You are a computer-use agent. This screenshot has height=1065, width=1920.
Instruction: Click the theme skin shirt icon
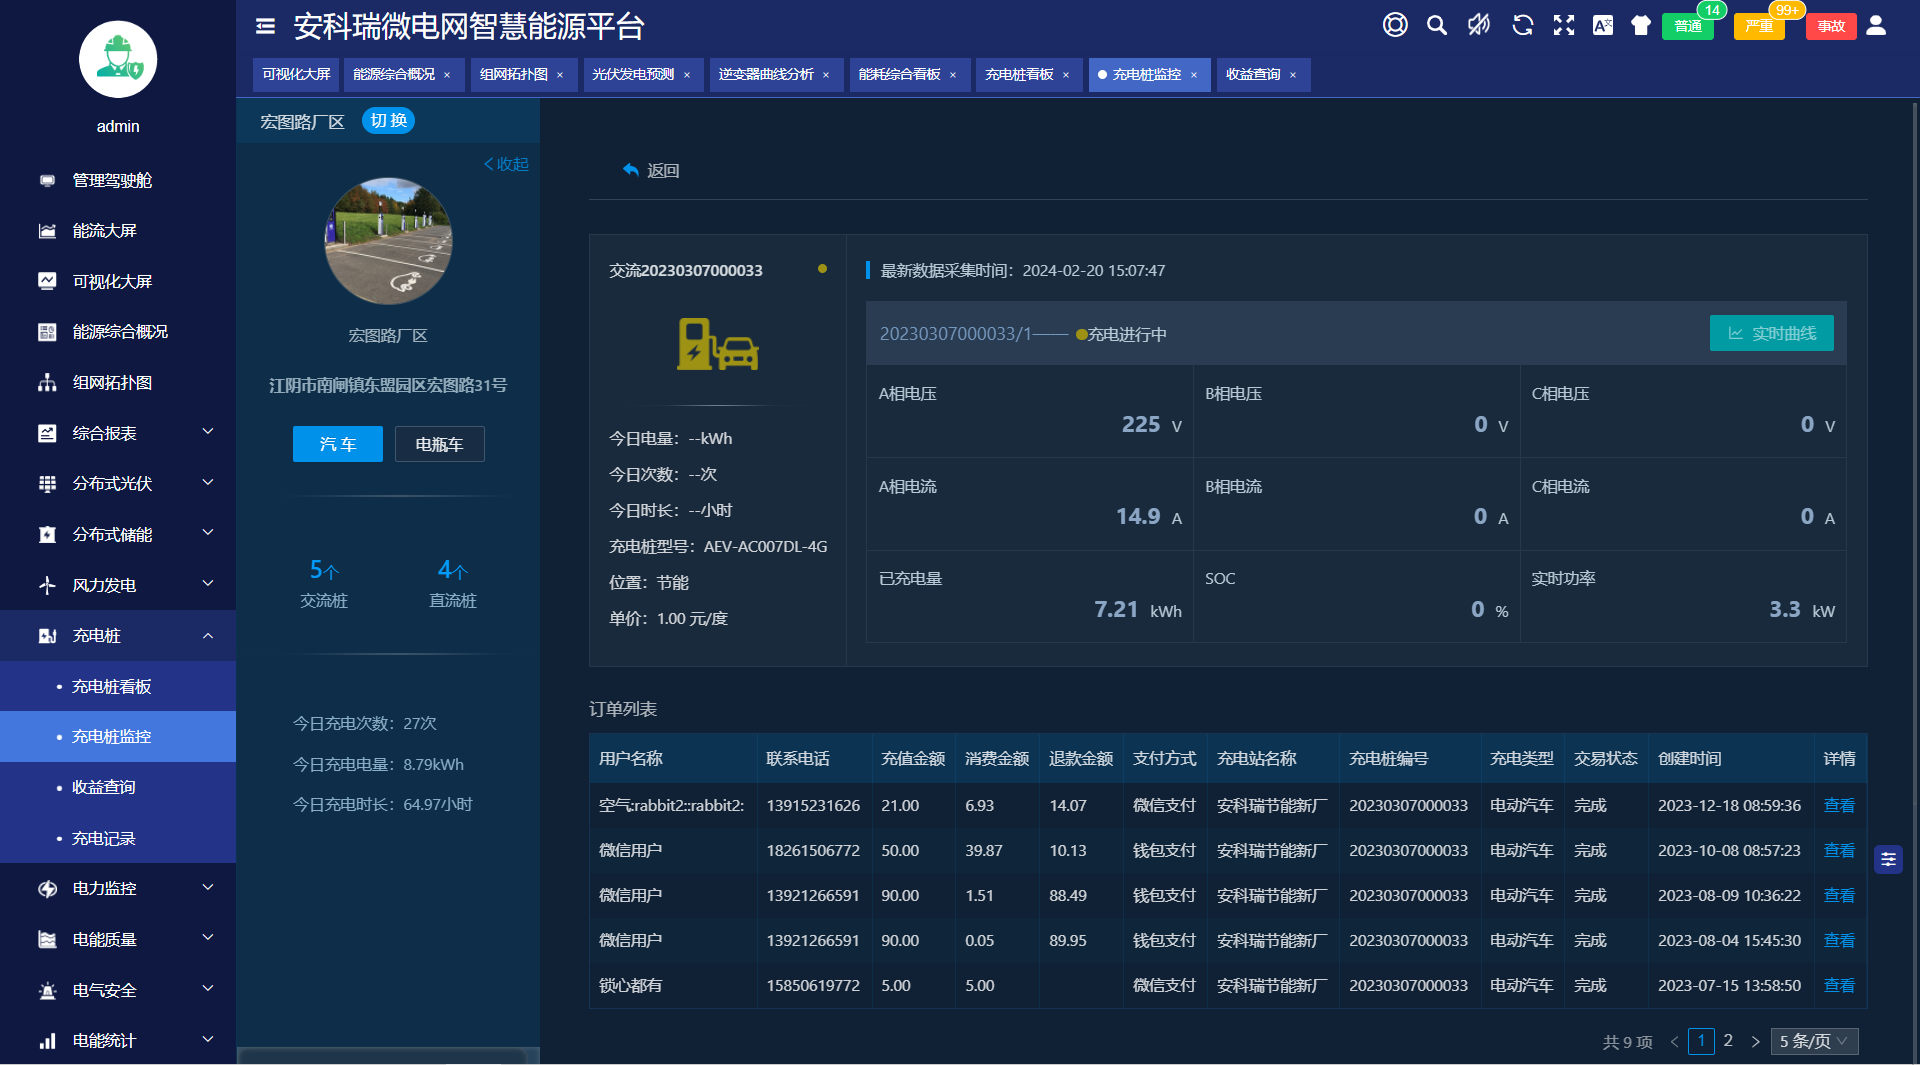(x=1640, y=25)
